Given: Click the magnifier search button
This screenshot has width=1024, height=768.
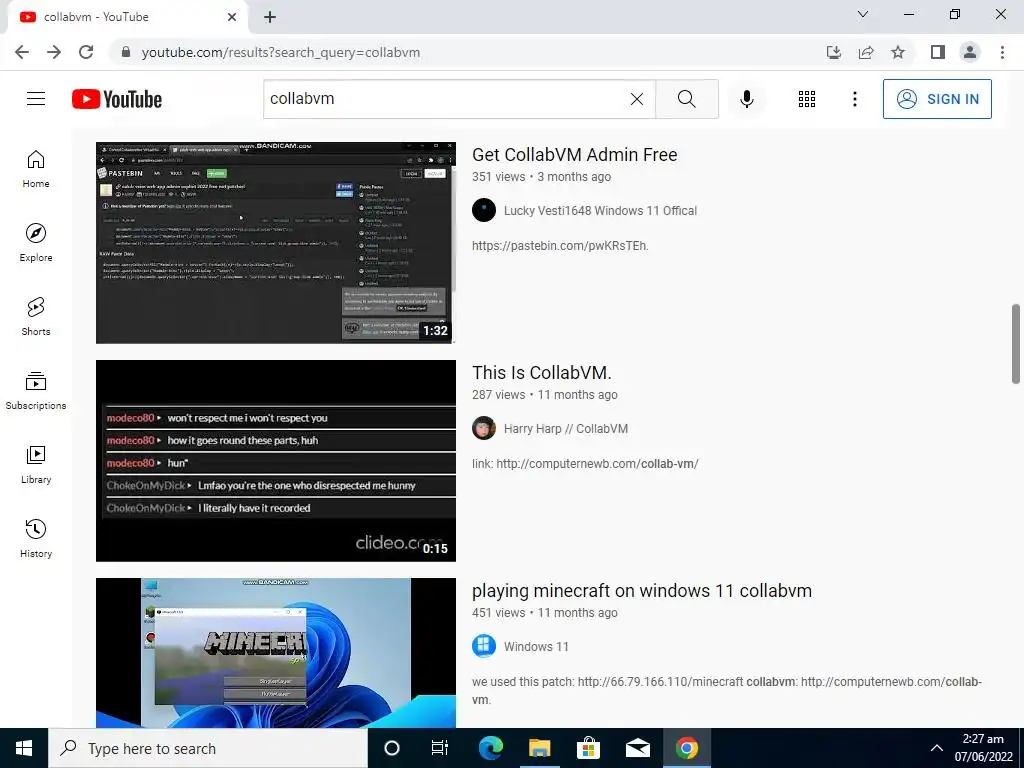Looking at the screenshot, I should pos(686,99).
